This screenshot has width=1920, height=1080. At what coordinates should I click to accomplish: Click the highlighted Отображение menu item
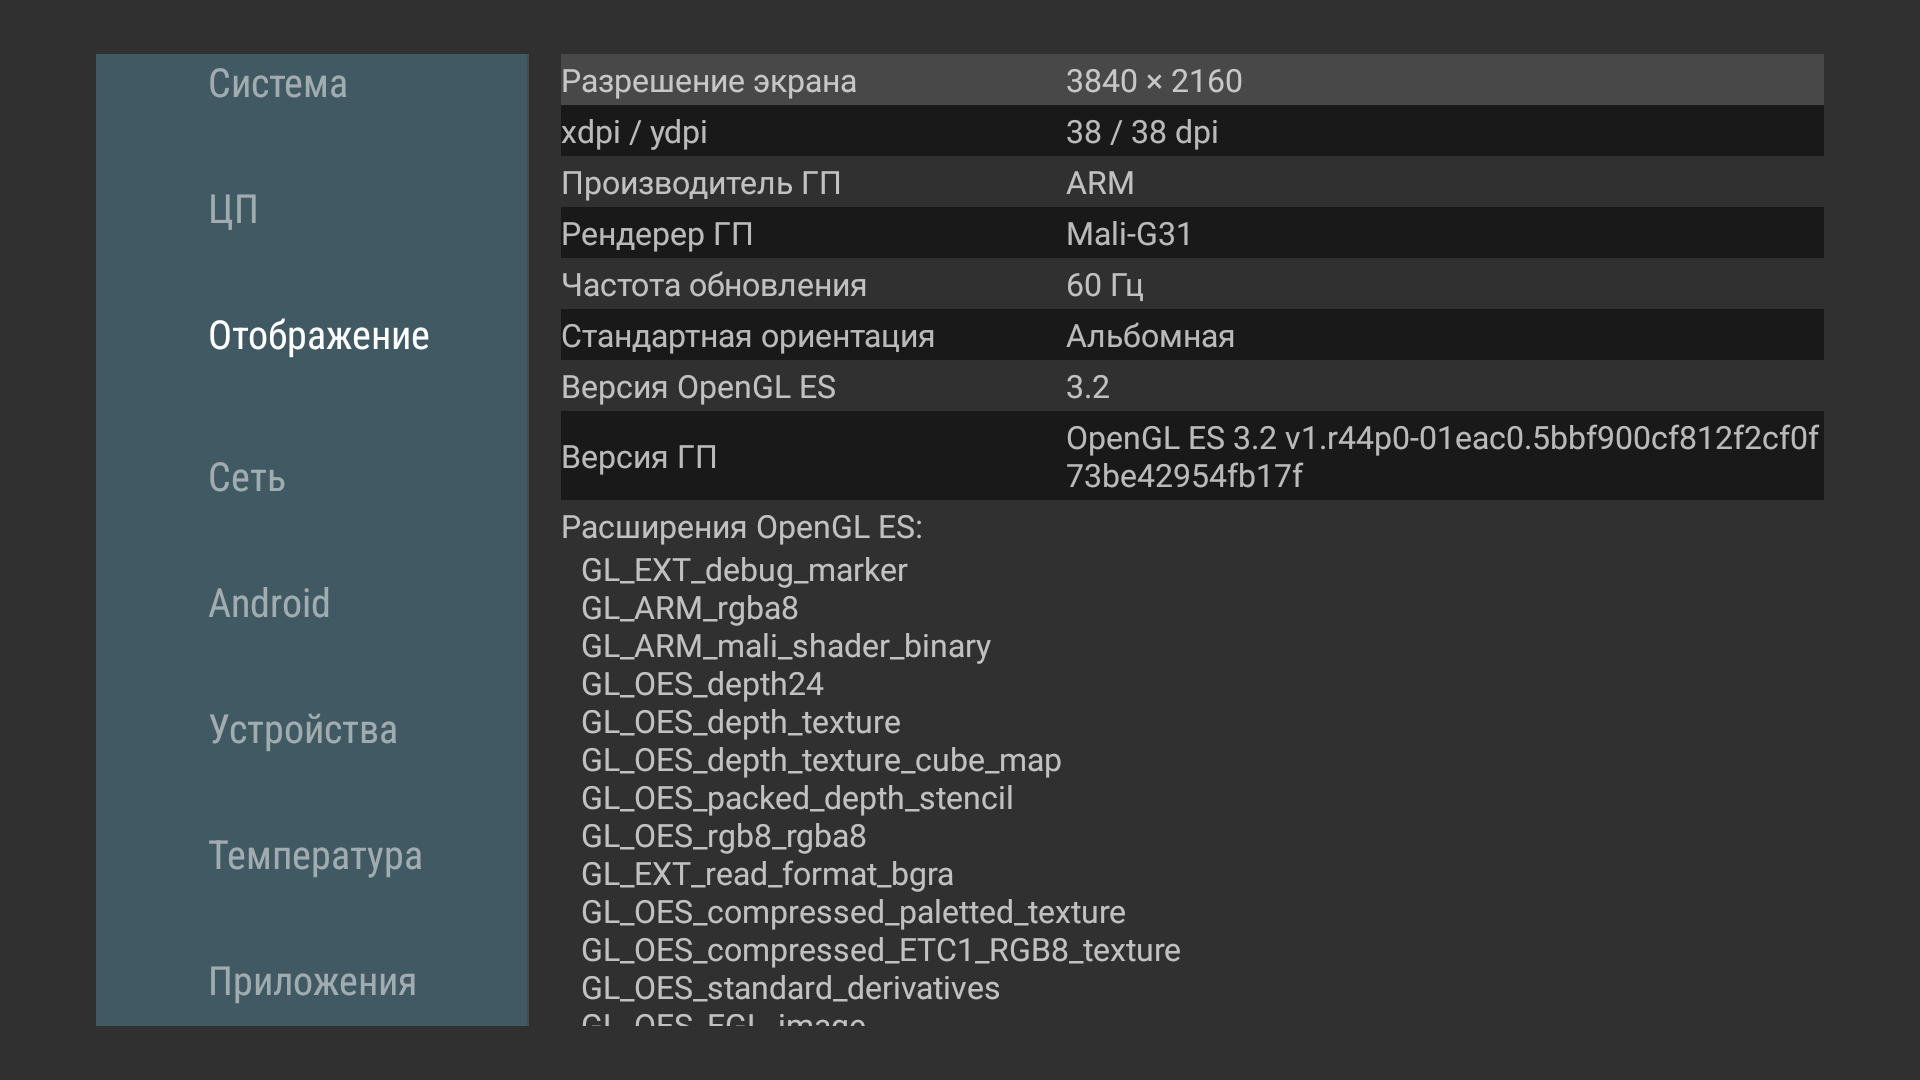[x=318, y=336]
